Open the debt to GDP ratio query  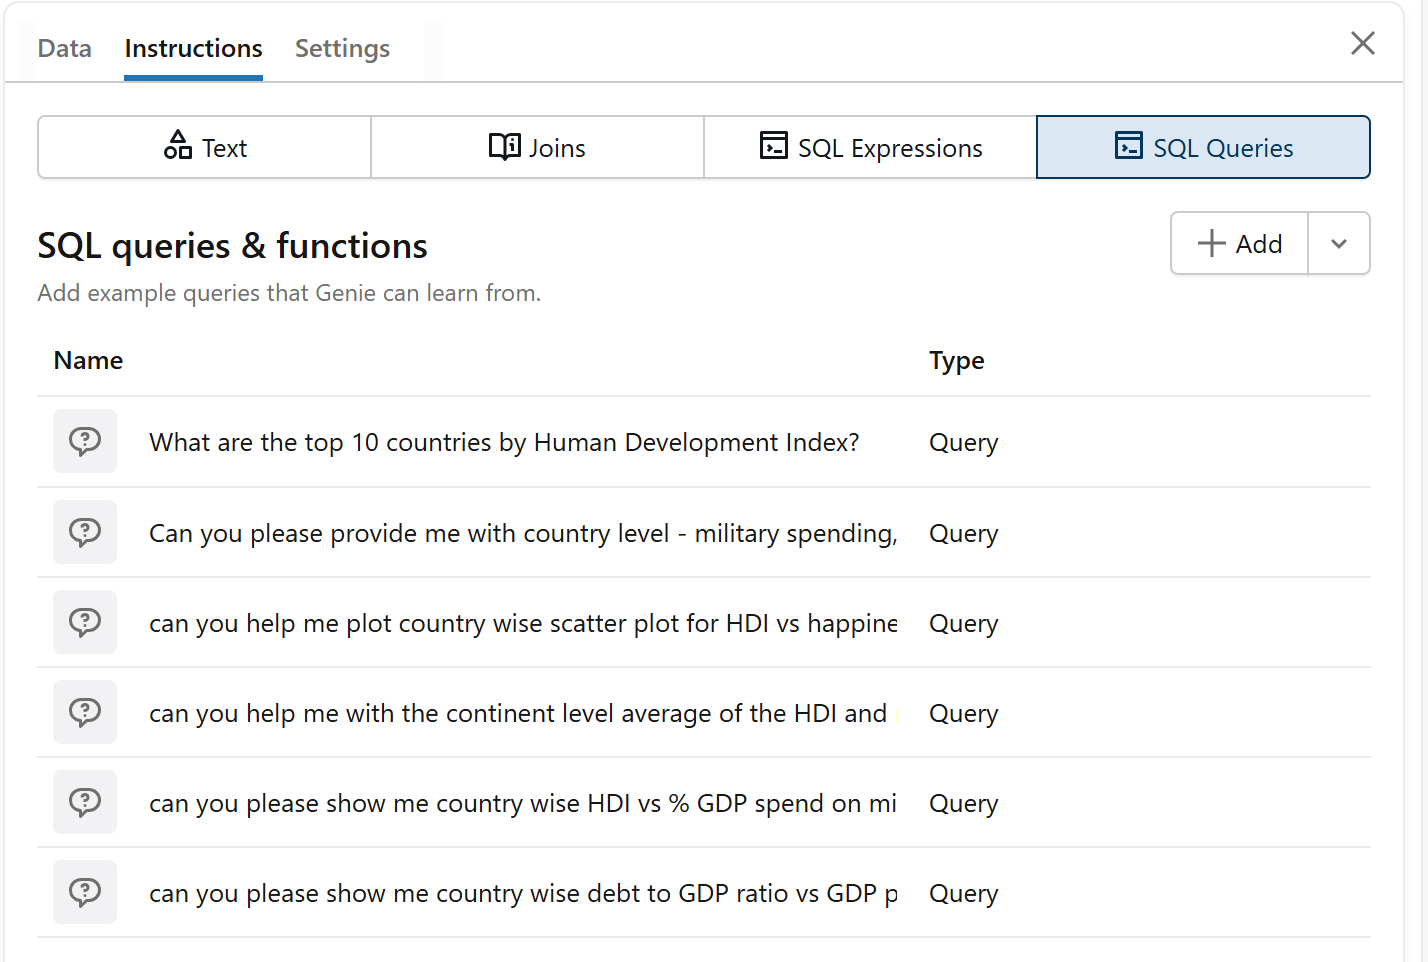[523, 893]
